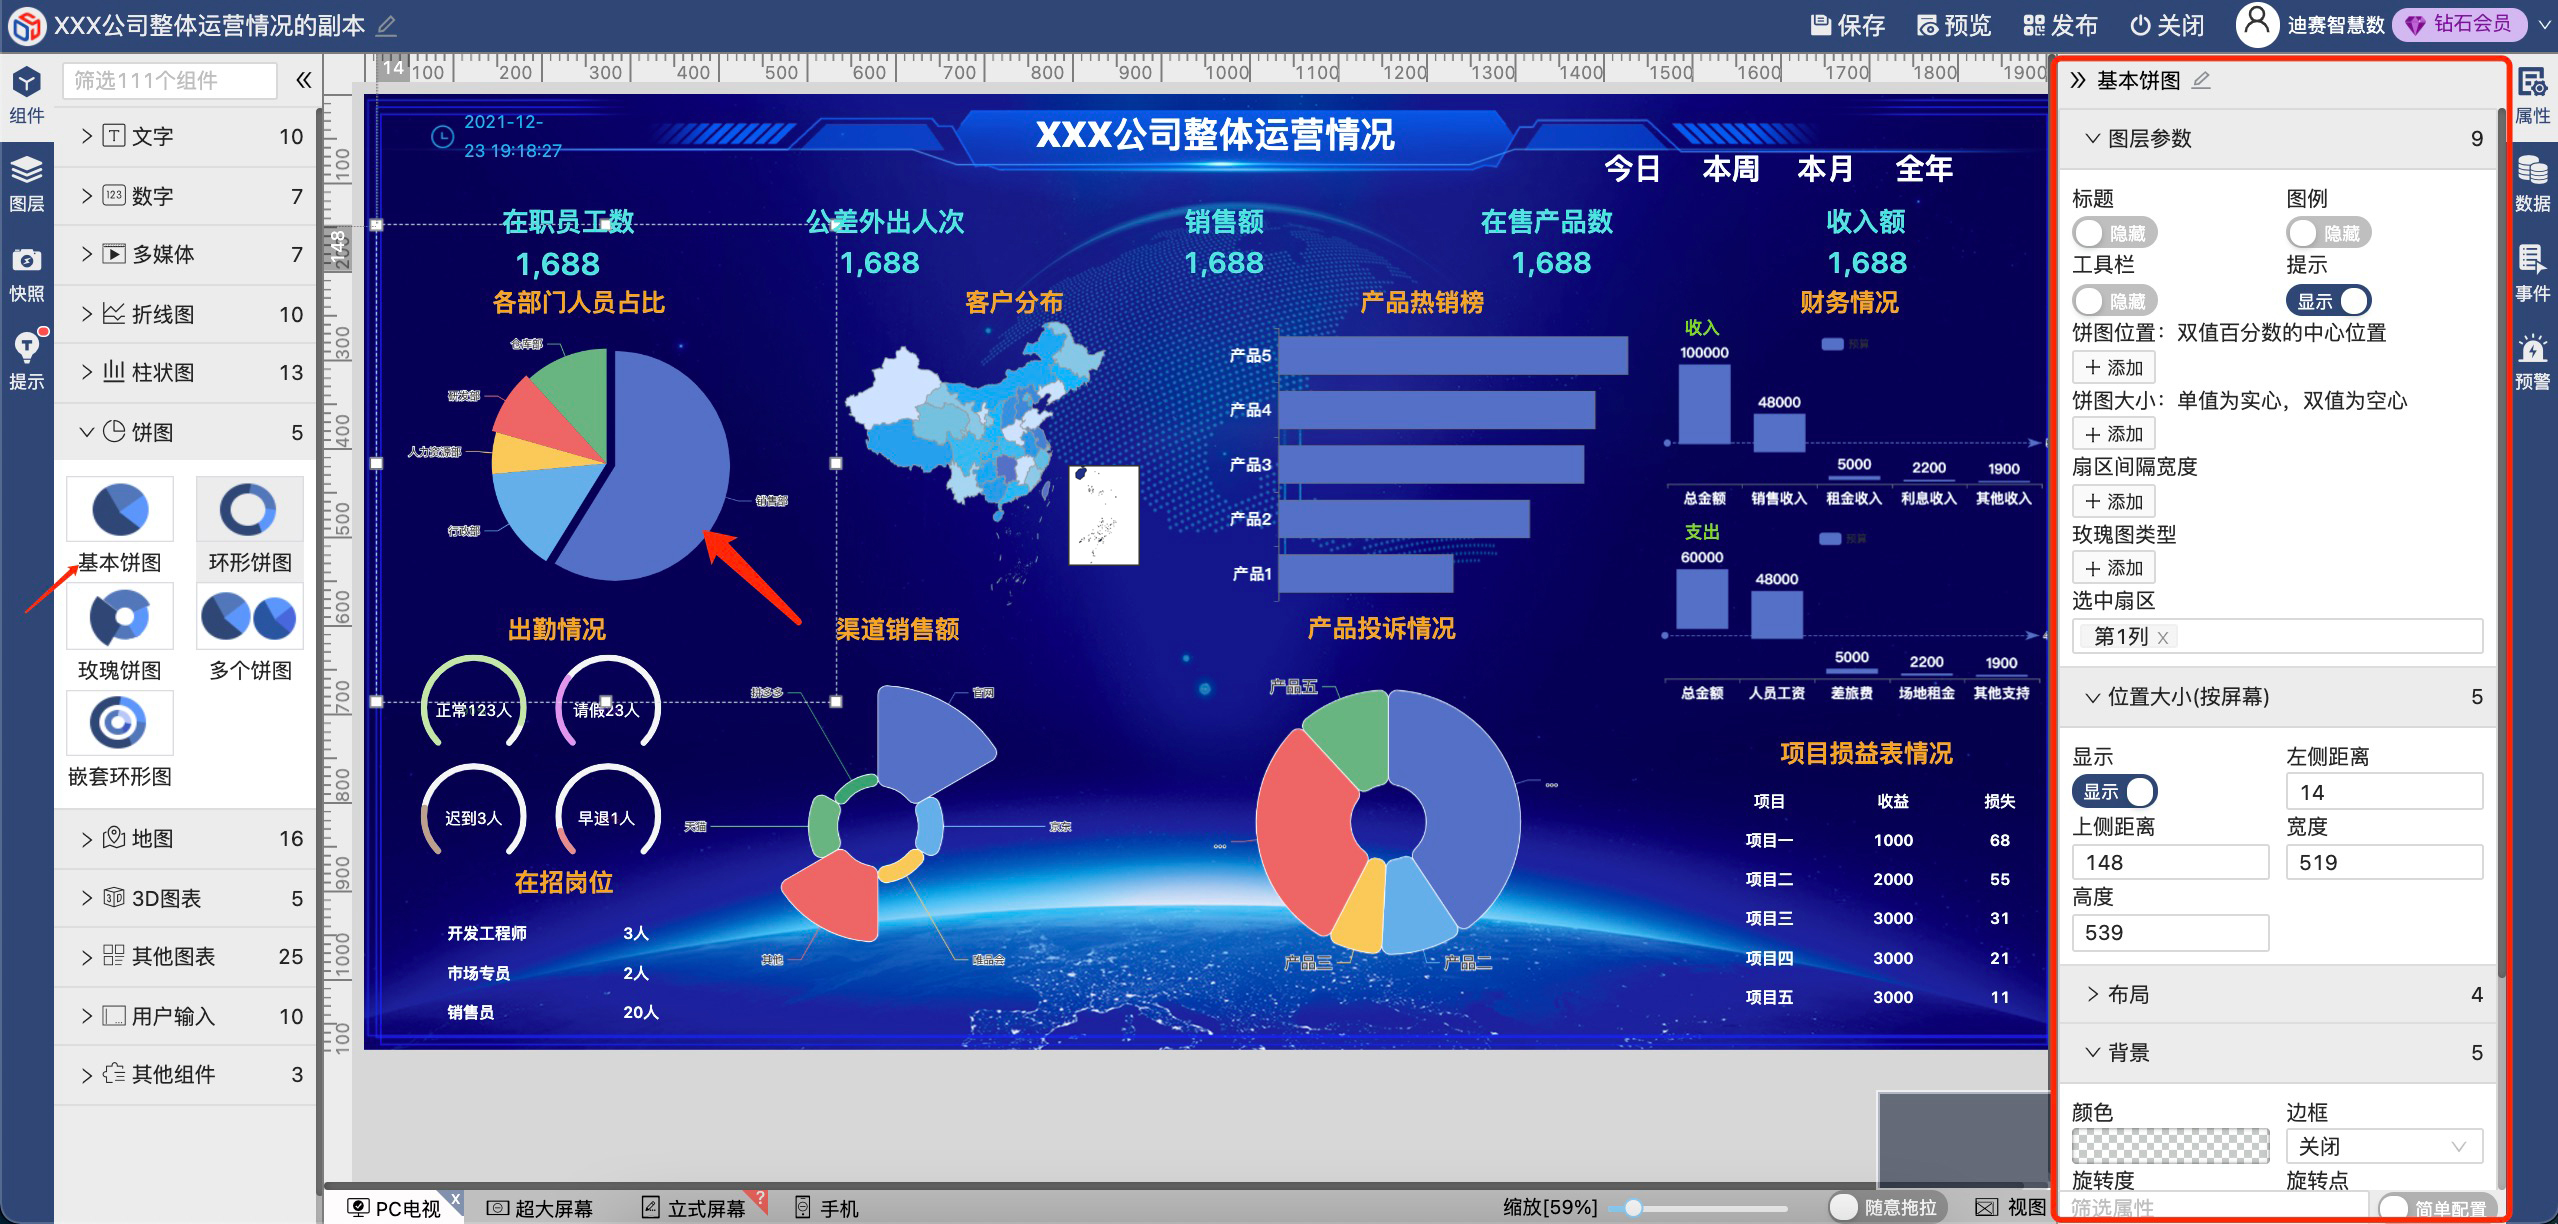Image resolution: width=2558 pixels, height=1224 pixels.
Task: Select the 环形饼图 ring pie component
Action: [x=250, y=525]
